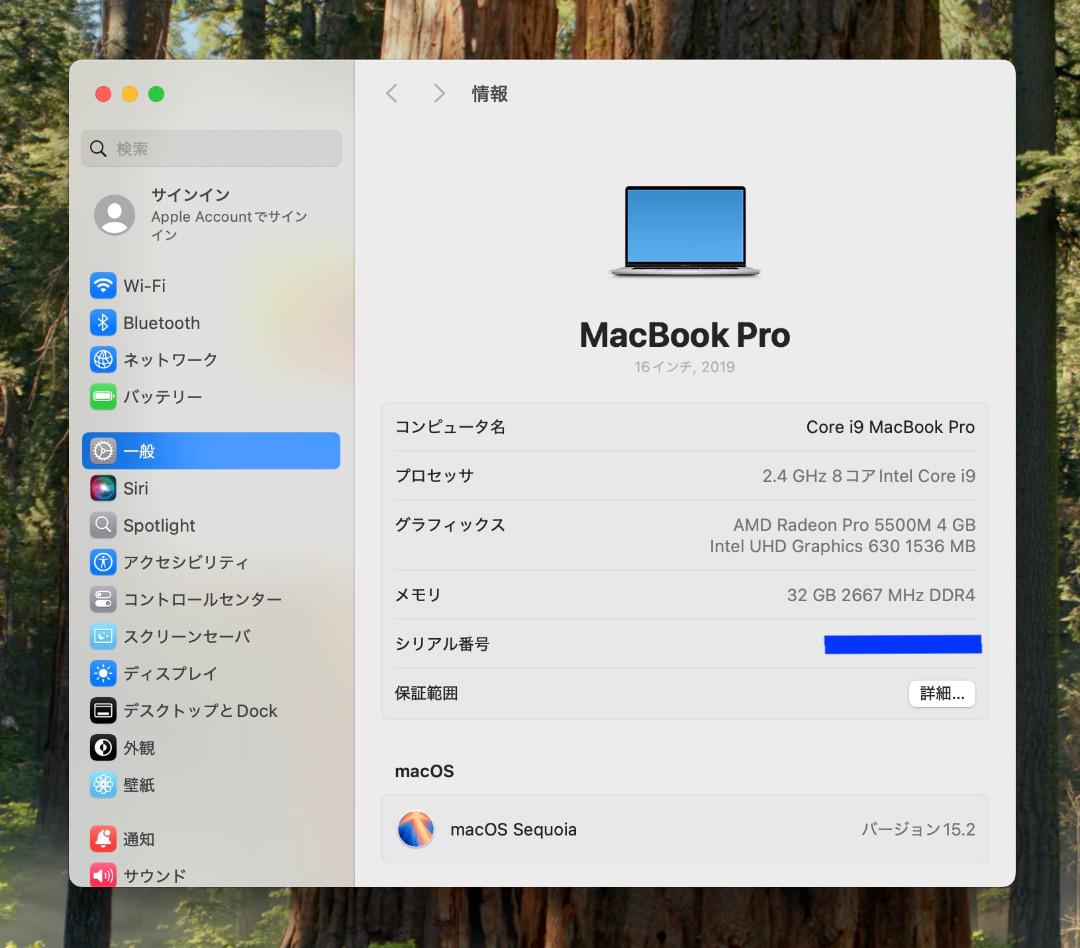Click the MacBook Pro laptop image

click(x=685, y=231)
